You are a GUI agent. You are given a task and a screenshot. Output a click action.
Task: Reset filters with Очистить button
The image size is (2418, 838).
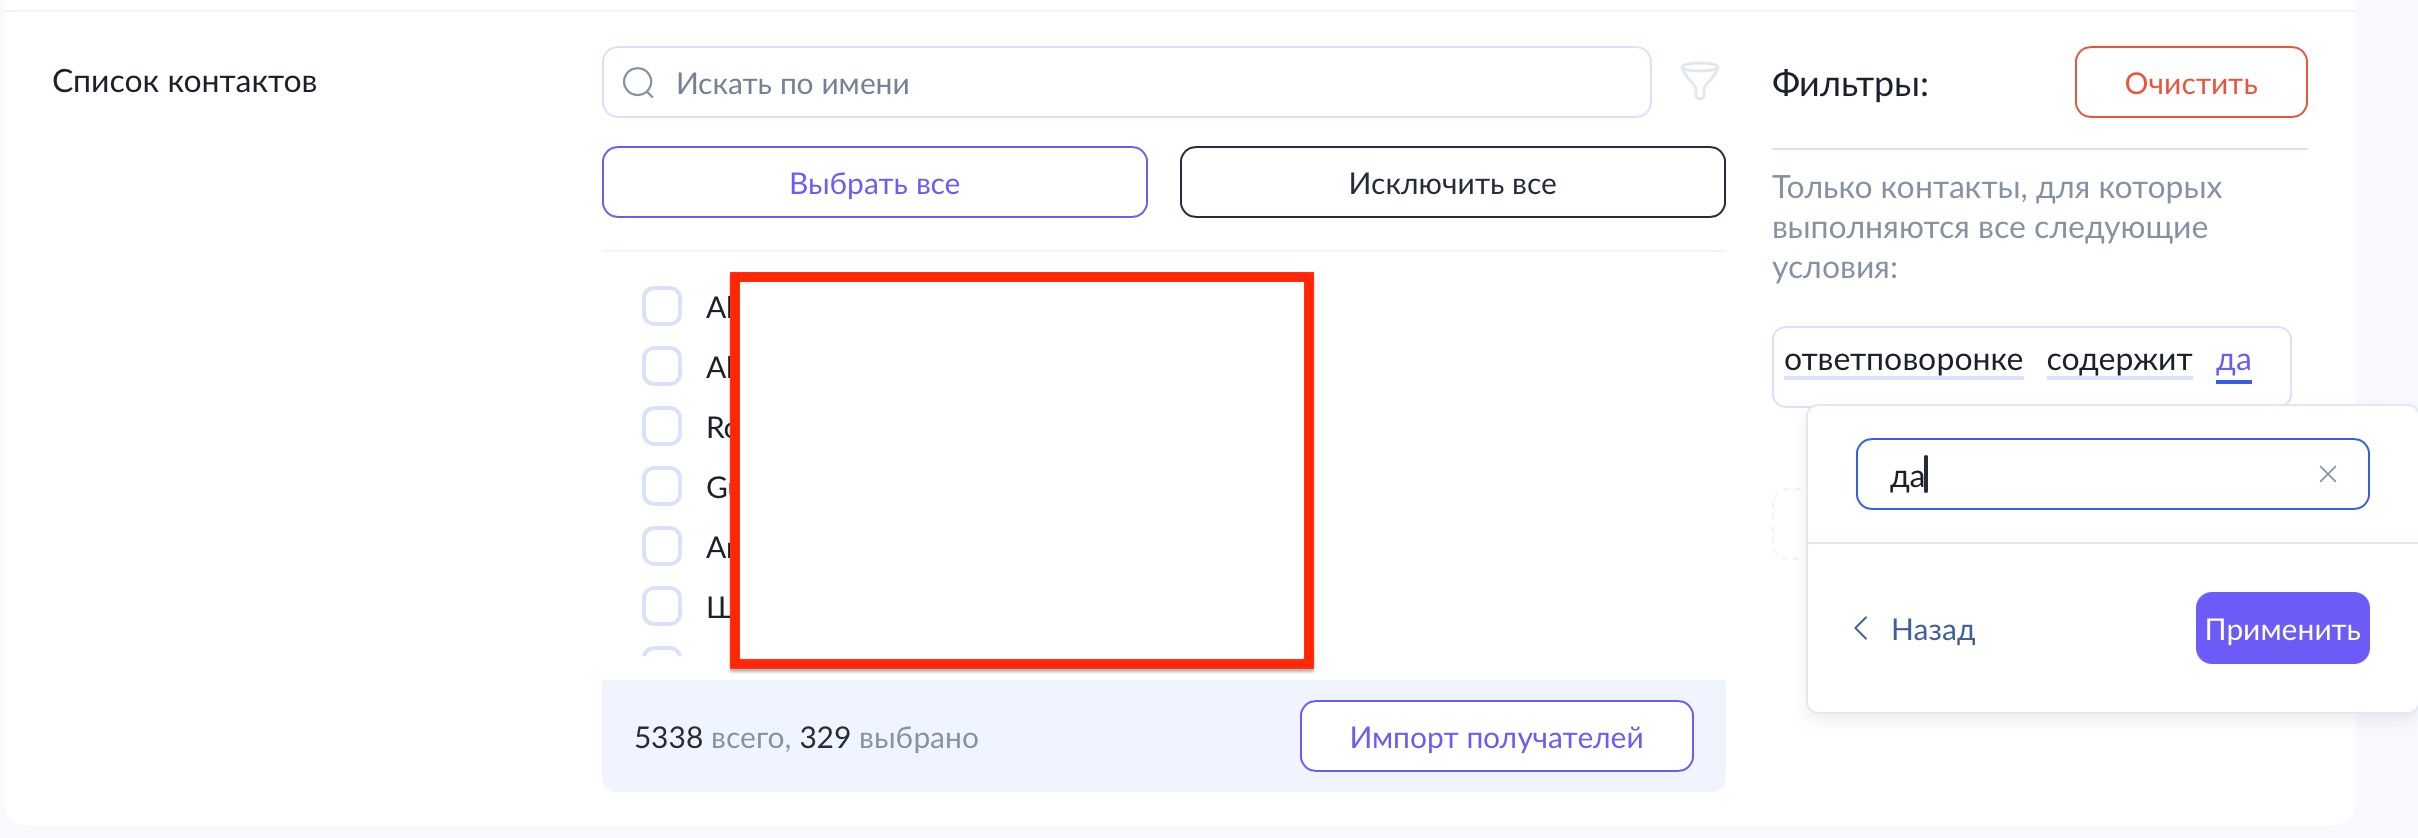click(2190, 83)
